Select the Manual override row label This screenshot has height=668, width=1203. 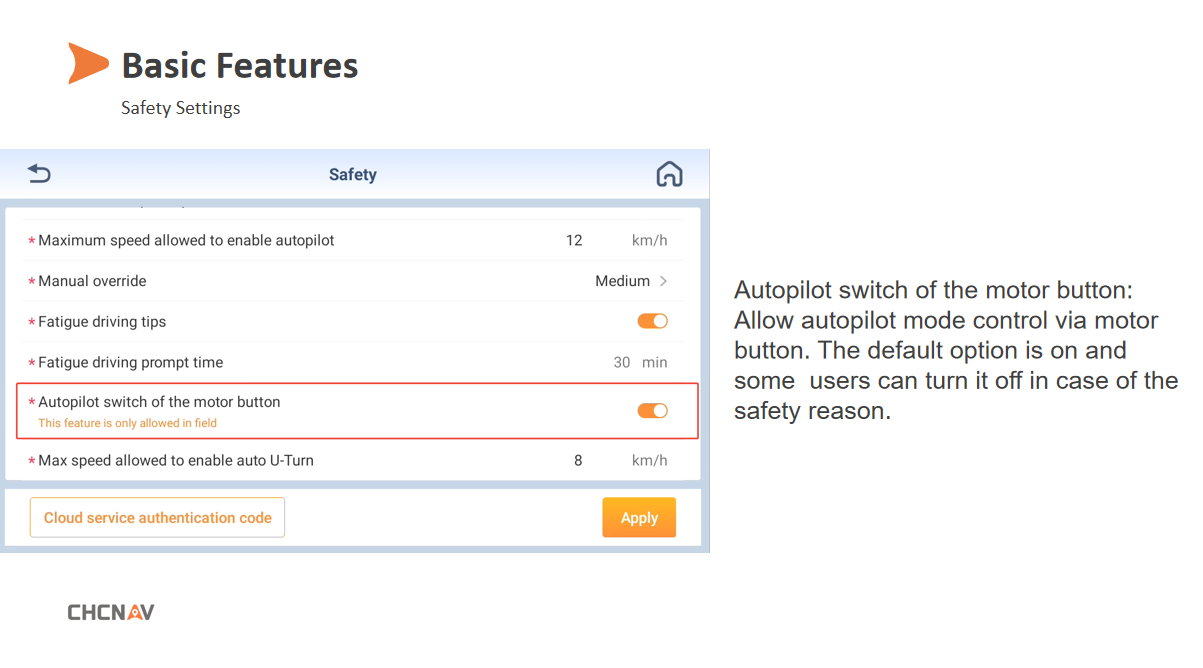coord(92,281)
